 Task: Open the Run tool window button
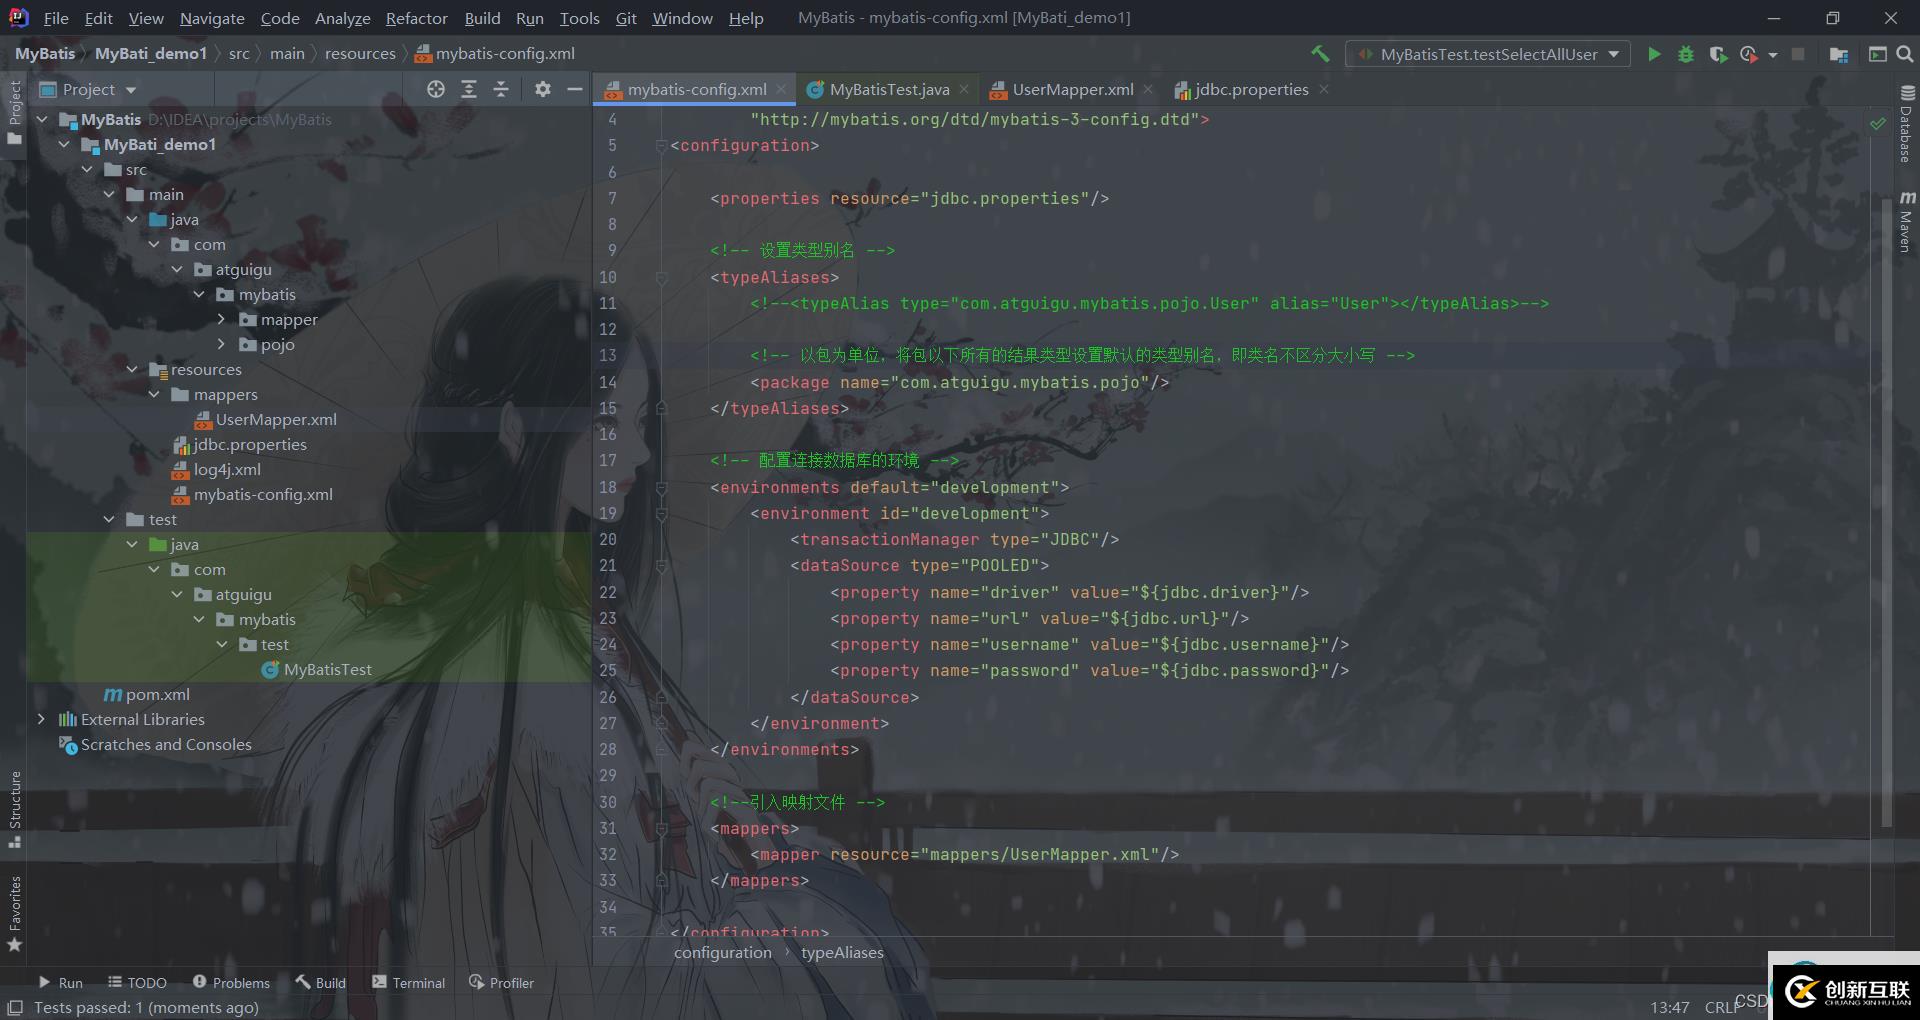(x=60, y=983)
